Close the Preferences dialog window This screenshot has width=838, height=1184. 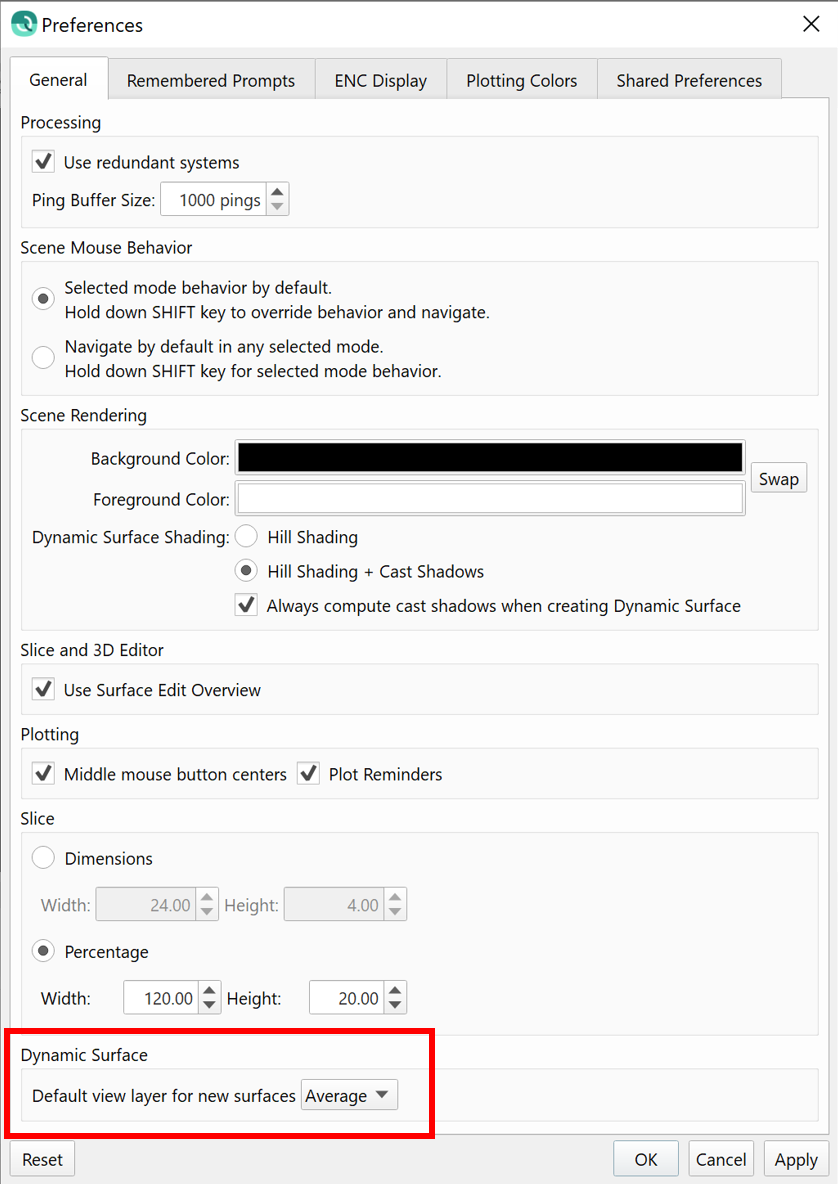click(x=811, y=24)
